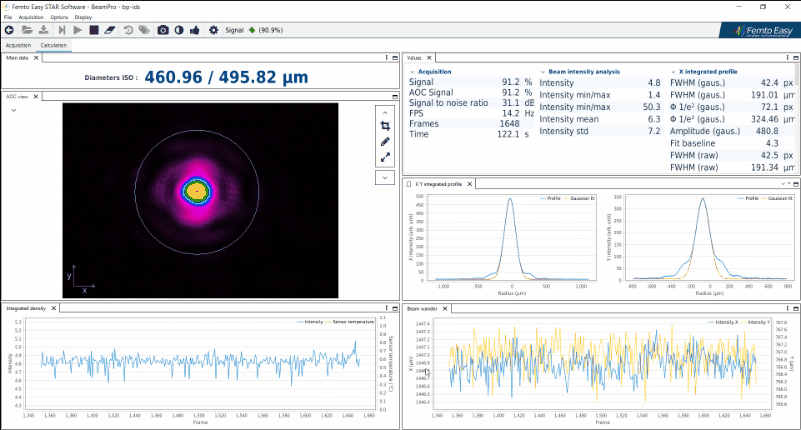Open settings with the gear icon
The height and width of the screenshot is (430, 801).
213,31
